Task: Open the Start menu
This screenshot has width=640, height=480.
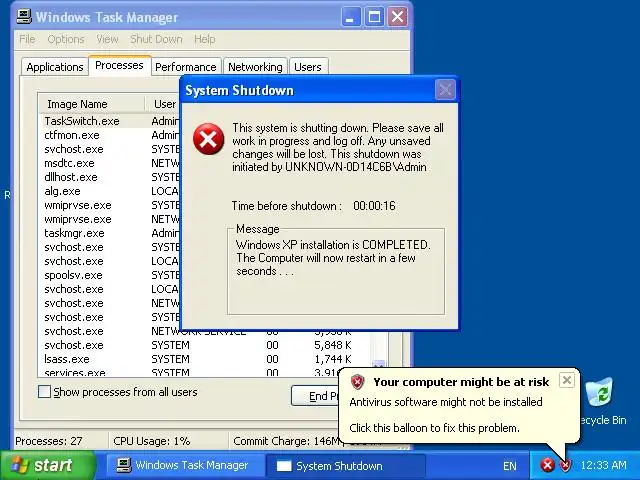Action: click(x=48, y=465)
